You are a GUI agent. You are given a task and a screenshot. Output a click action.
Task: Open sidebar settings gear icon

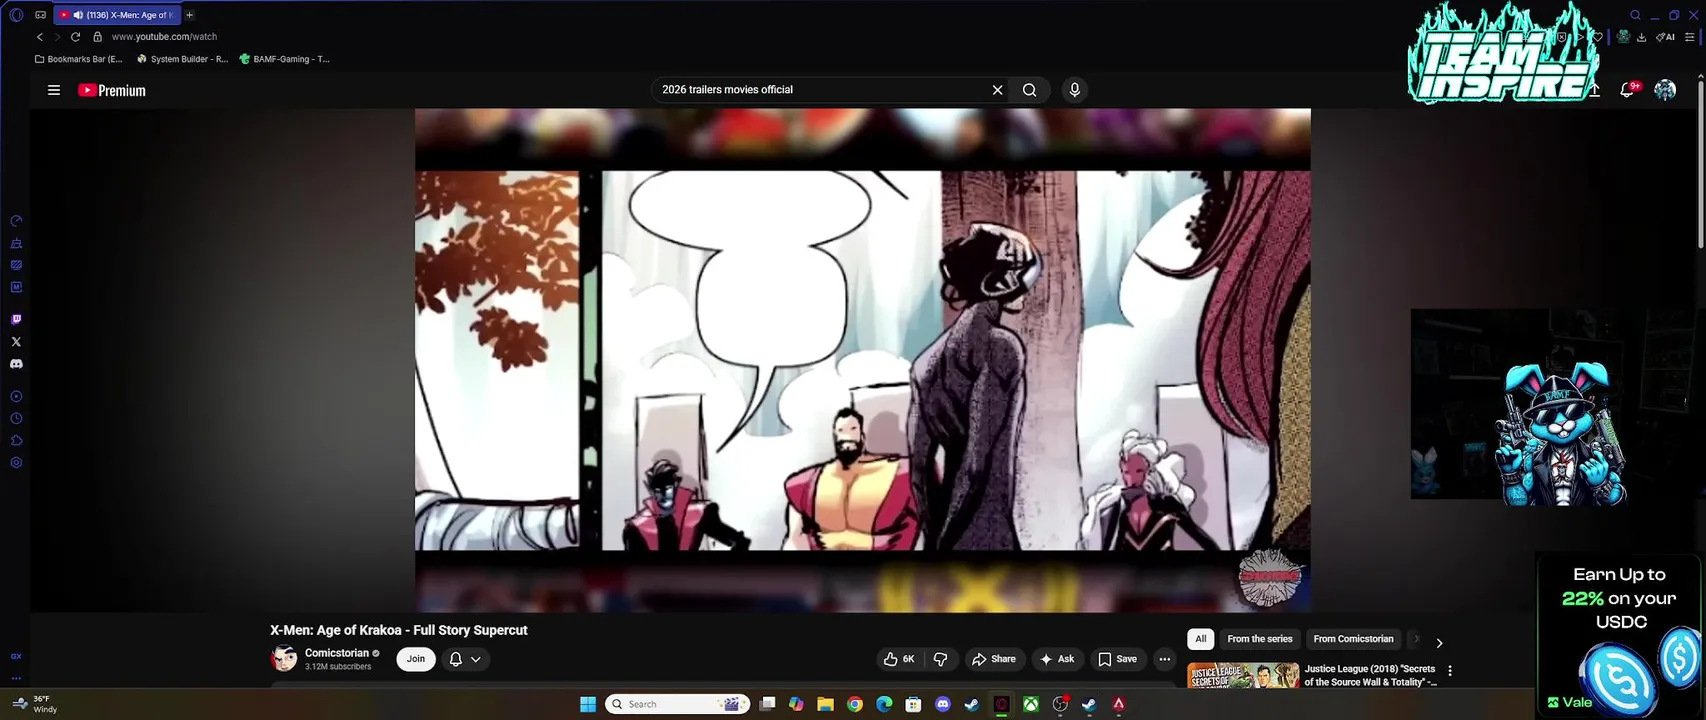[16, 463]
